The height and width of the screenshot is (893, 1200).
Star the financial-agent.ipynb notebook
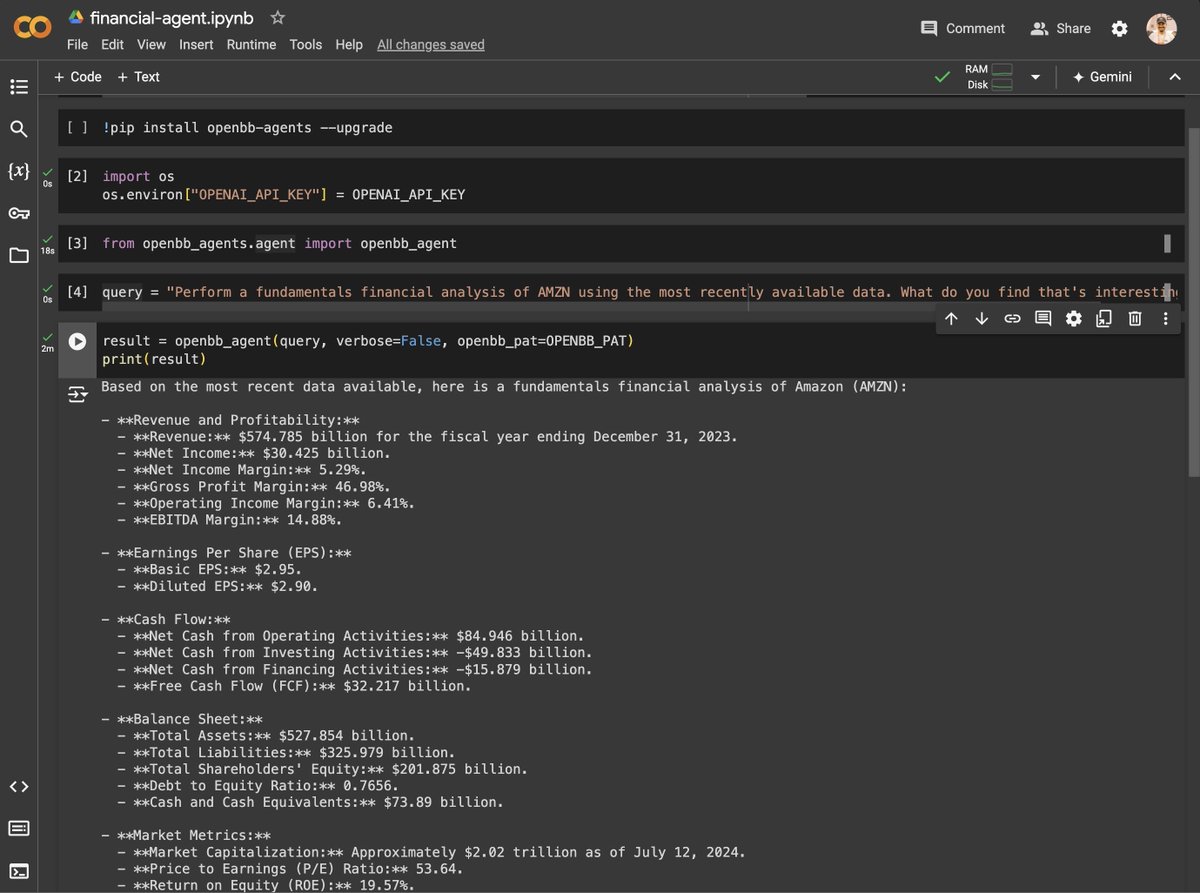click(278, 18)
